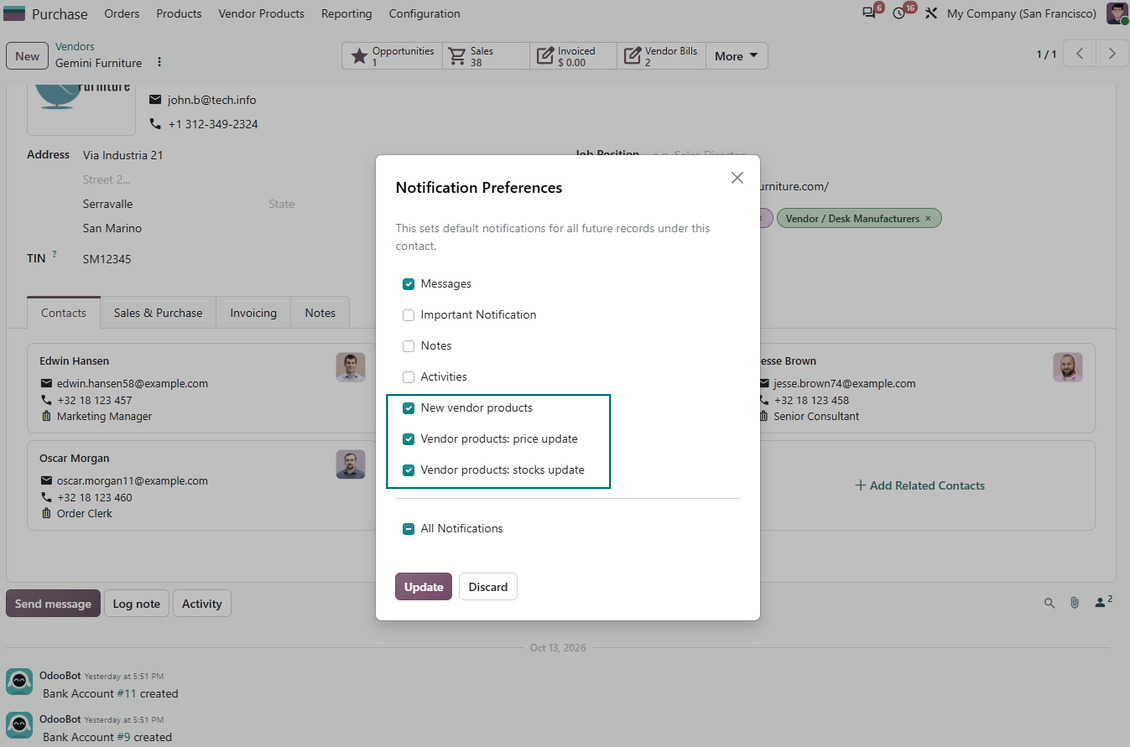
Task: Toggle Vendor products: stocks update checkbox
Action: [409, 470]
